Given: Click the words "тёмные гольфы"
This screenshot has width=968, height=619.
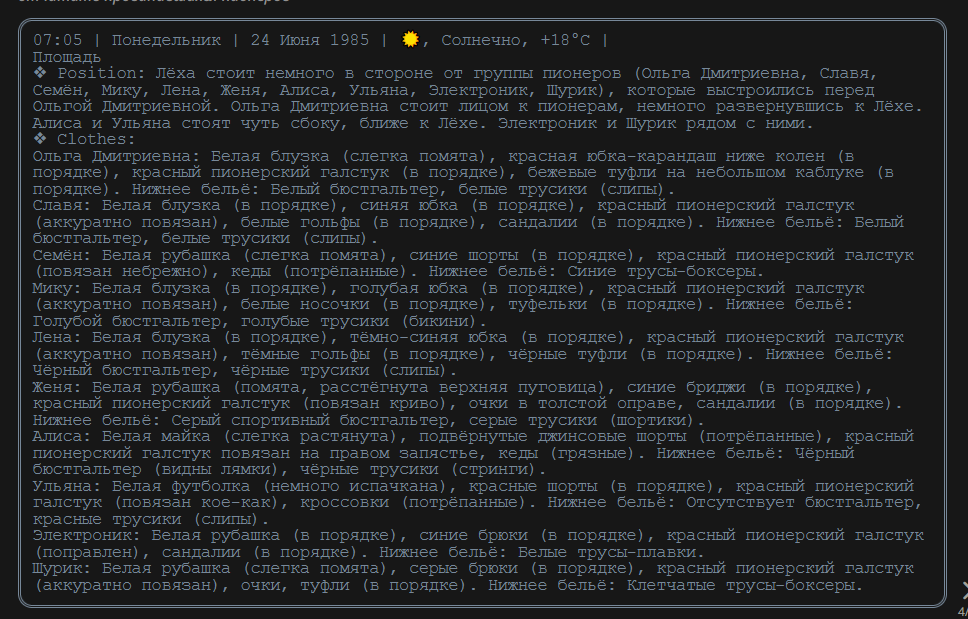Looking at the screenshot, I should click(x=305, y=354).
